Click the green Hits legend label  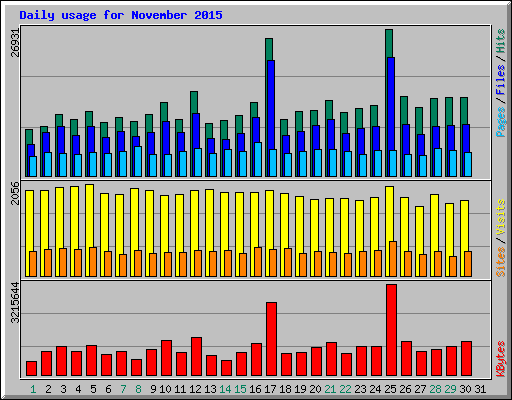501,41
